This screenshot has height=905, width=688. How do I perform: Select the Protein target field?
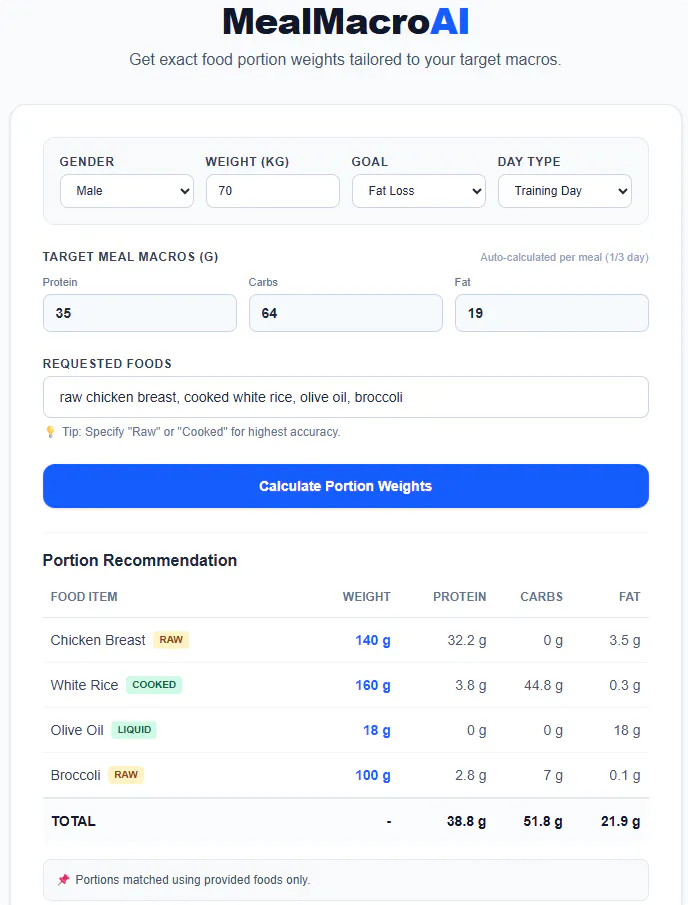click(x=140, y=313)
